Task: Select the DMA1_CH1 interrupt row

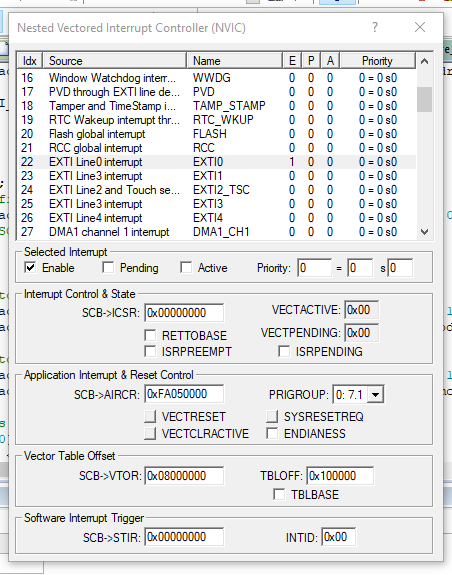Action: [x=217, y=232]
